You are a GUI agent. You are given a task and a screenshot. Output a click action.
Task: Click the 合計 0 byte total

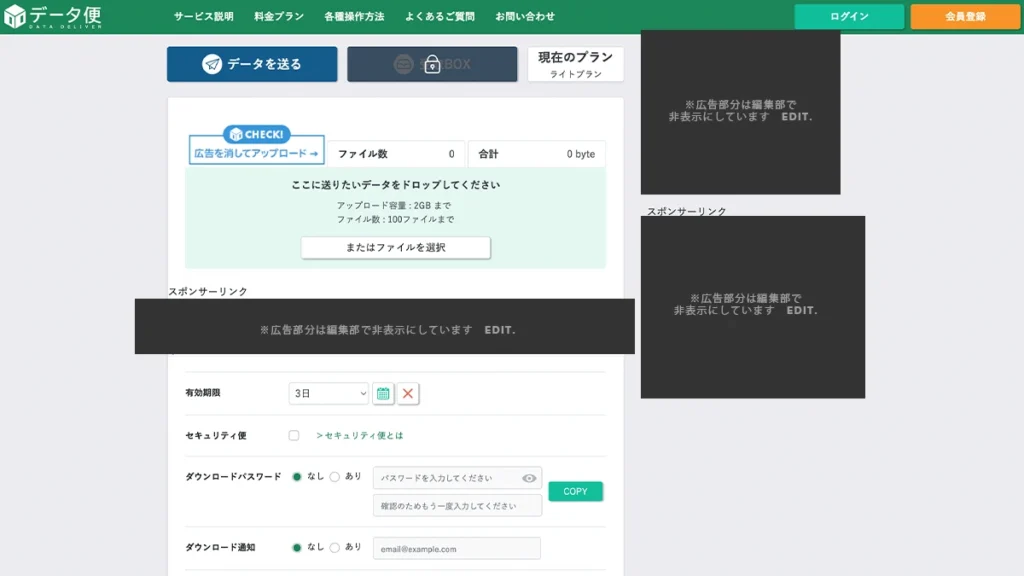coord(537,154)
